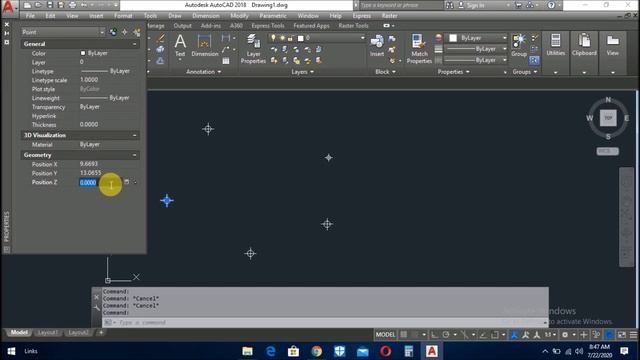Image resolution: width=640 pixels, height=360 pixels.
Task: Click the Color ByLayer swatch in General
Action: coord(83,53)
